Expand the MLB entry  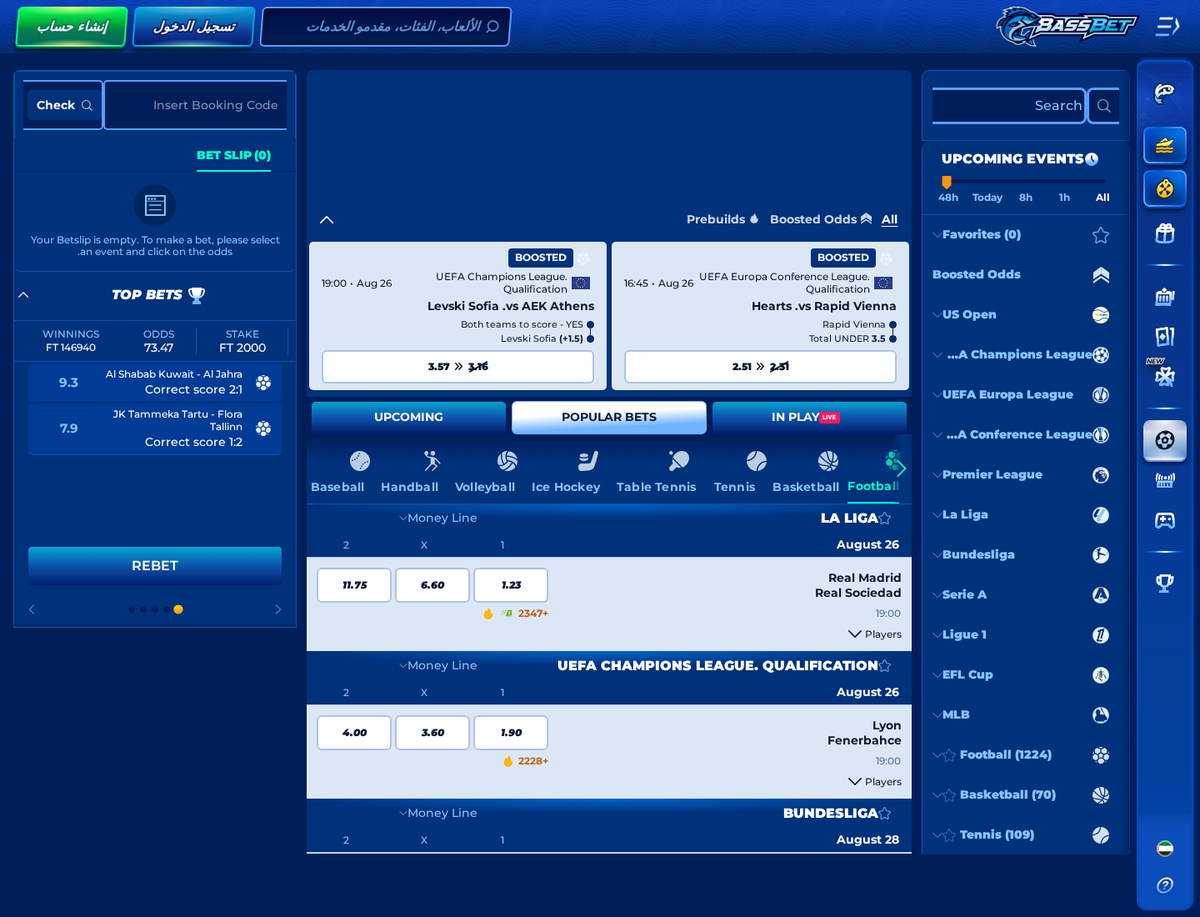click(1021, 714)
